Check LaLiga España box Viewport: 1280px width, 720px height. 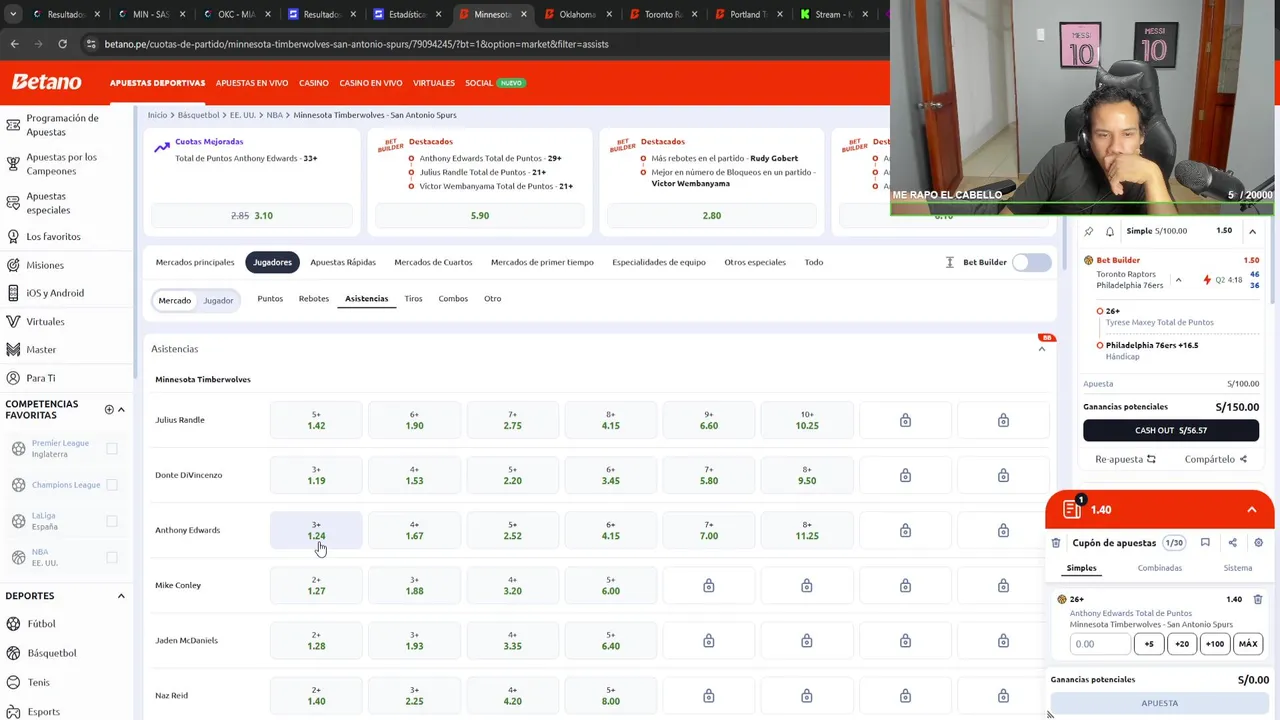click(112, 521)
